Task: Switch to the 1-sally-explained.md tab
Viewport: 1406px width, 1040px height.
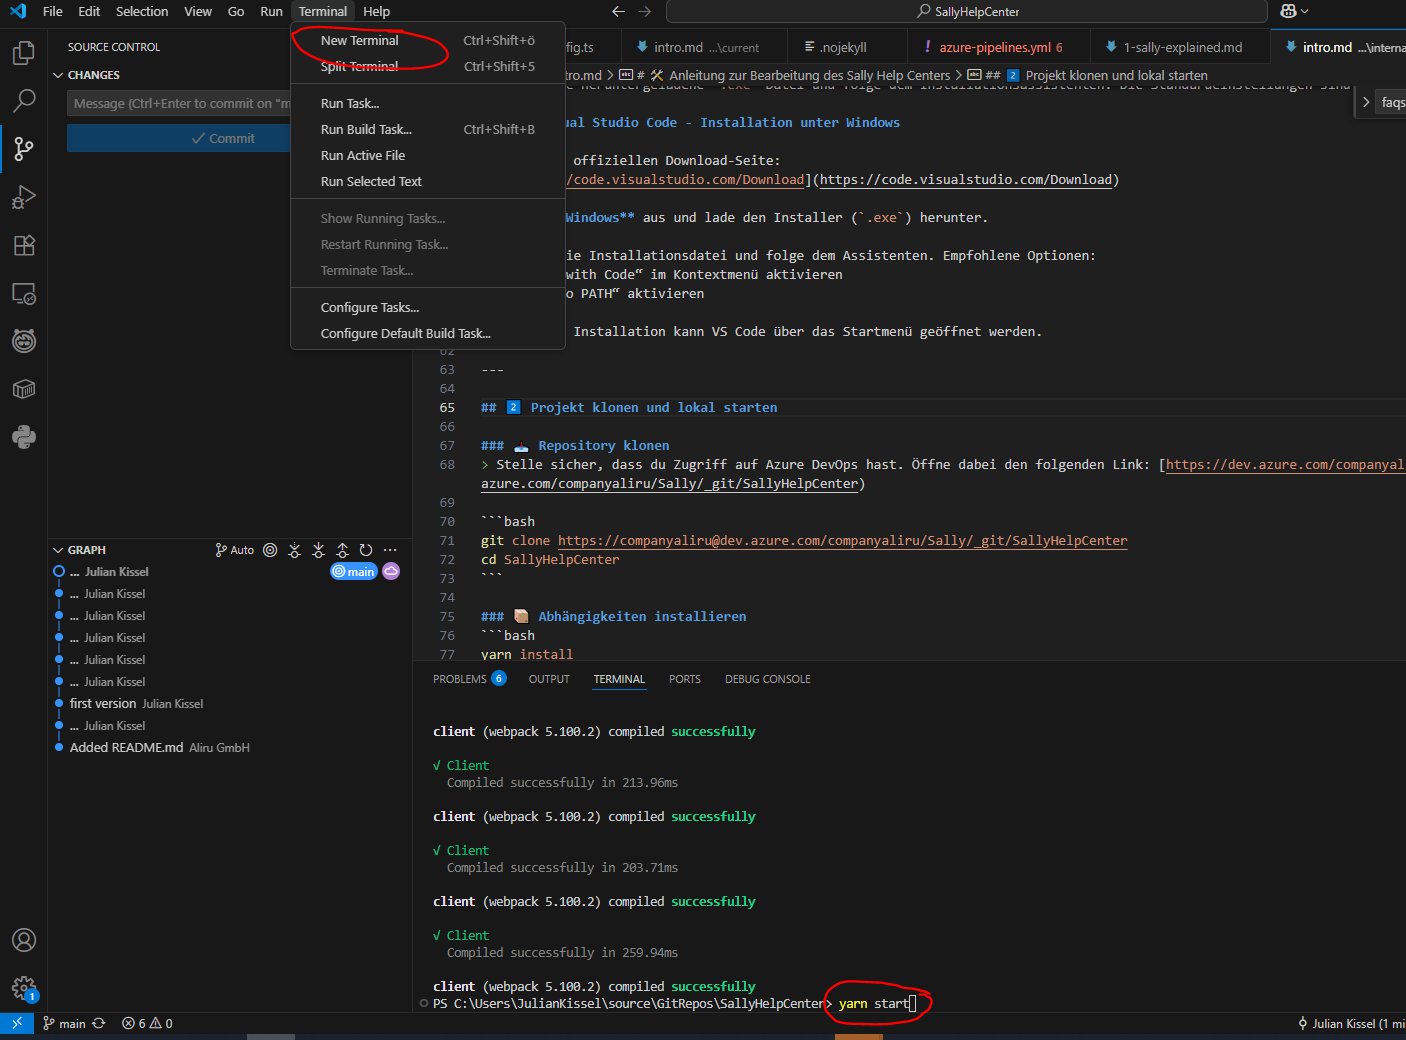Action: 1180,47
